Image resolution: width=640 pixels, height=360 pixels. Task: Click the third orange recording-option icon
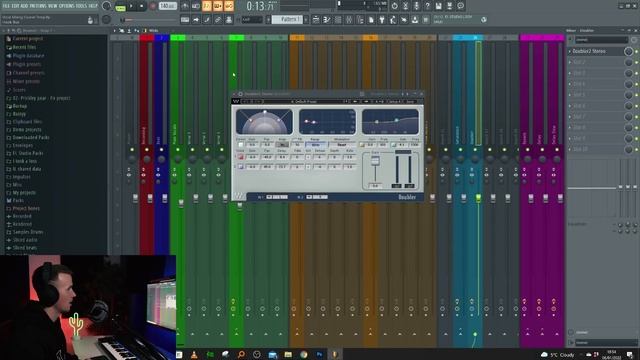[229, 6]
